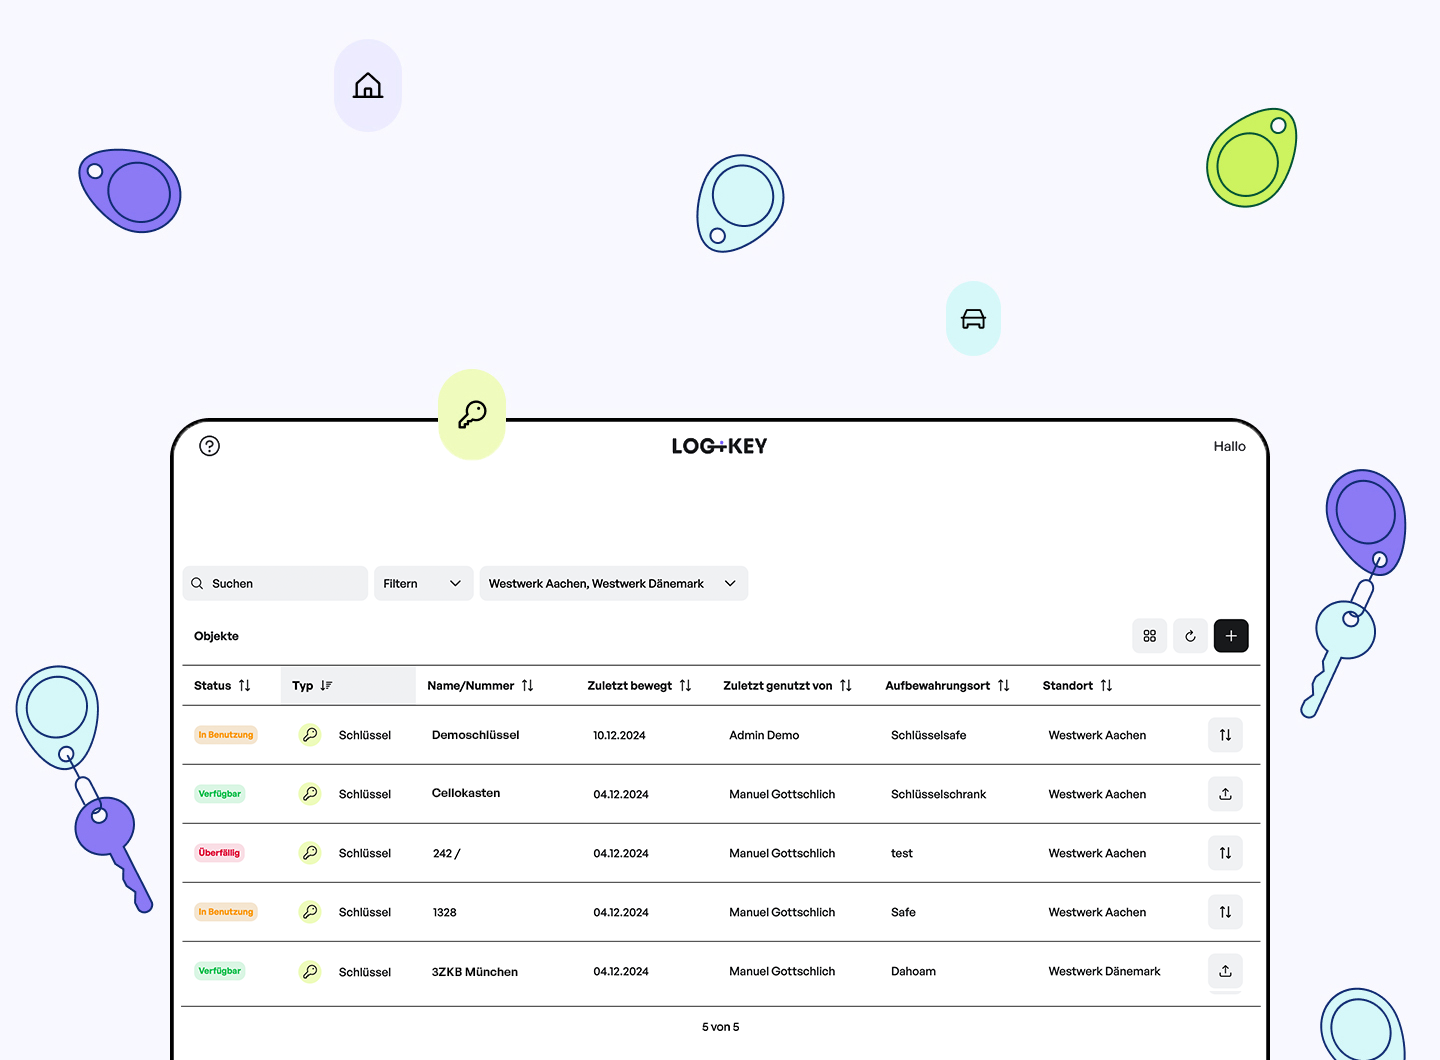Viewport: 1440px width, 1060px height.
Task: Click the key icon in the 3ZKB München row
Action: (x=310, y=971)
